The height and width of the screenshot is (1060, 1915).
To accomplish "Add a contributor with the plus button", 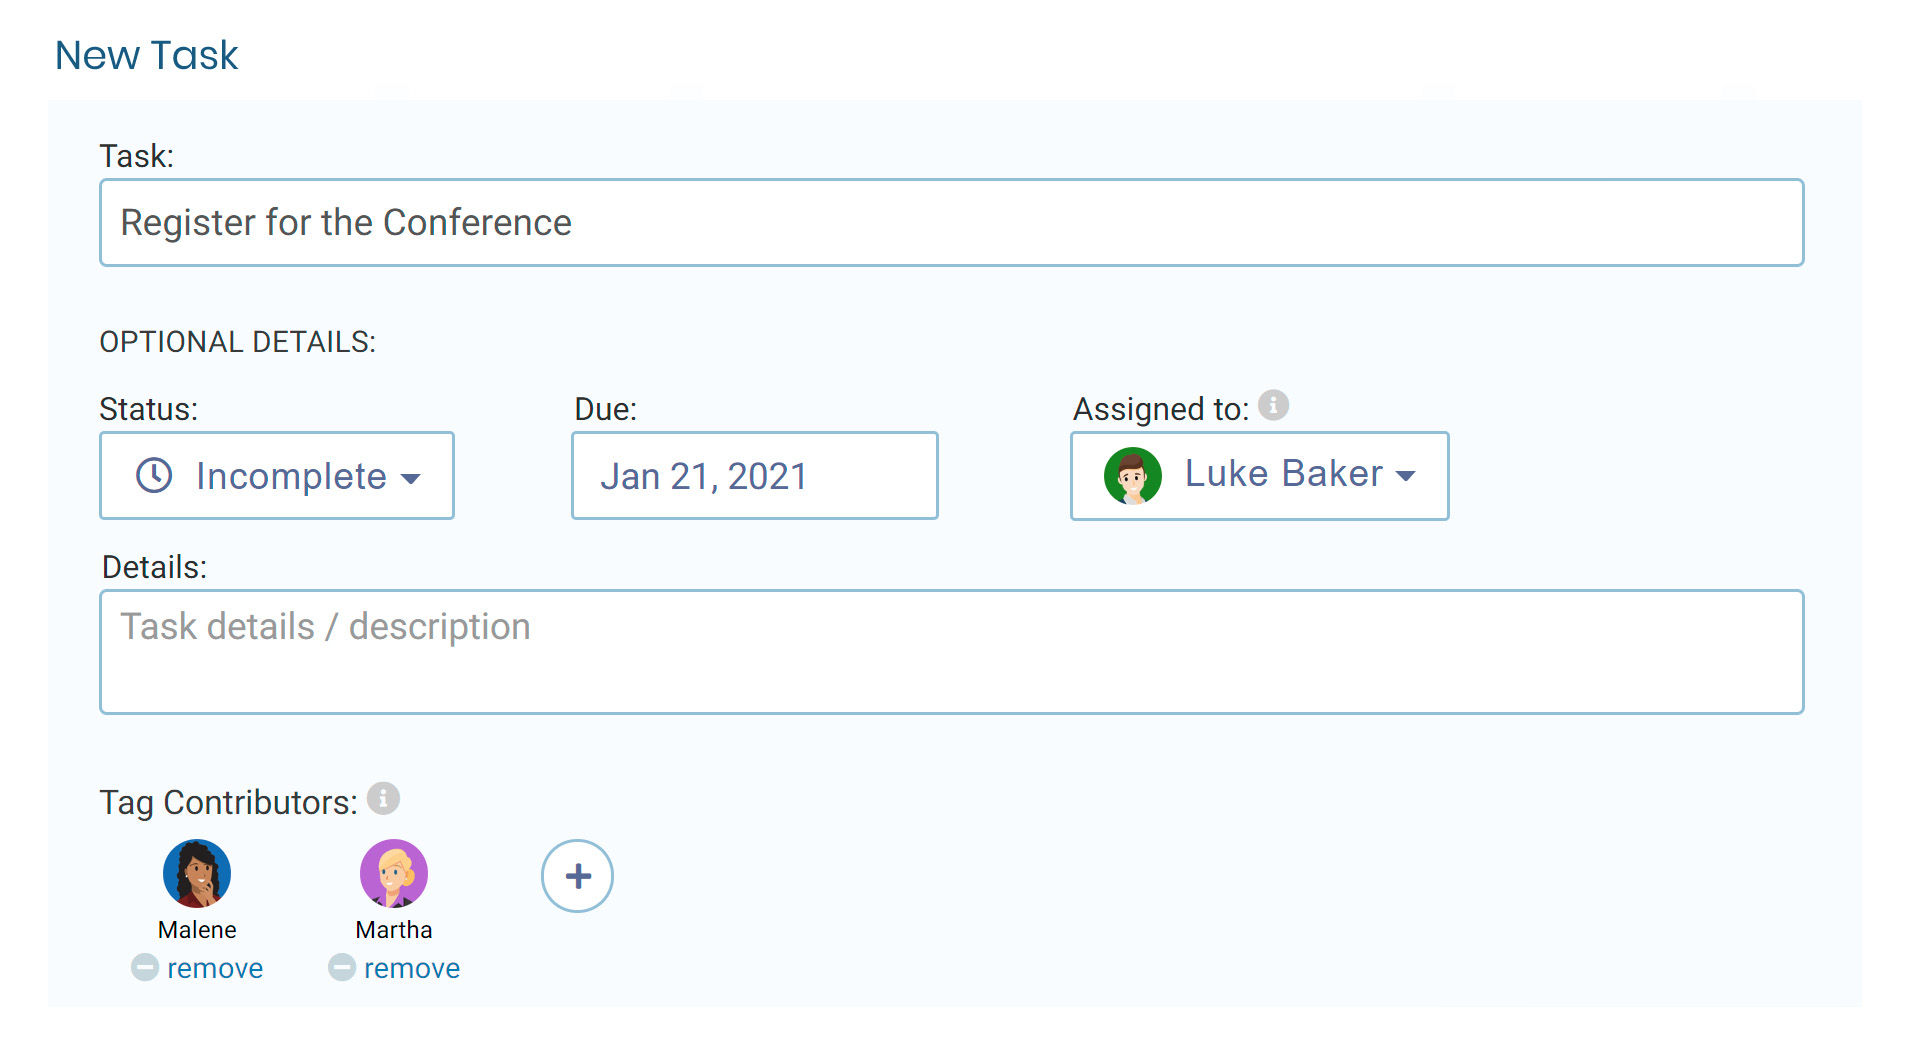I will (577, 876).
